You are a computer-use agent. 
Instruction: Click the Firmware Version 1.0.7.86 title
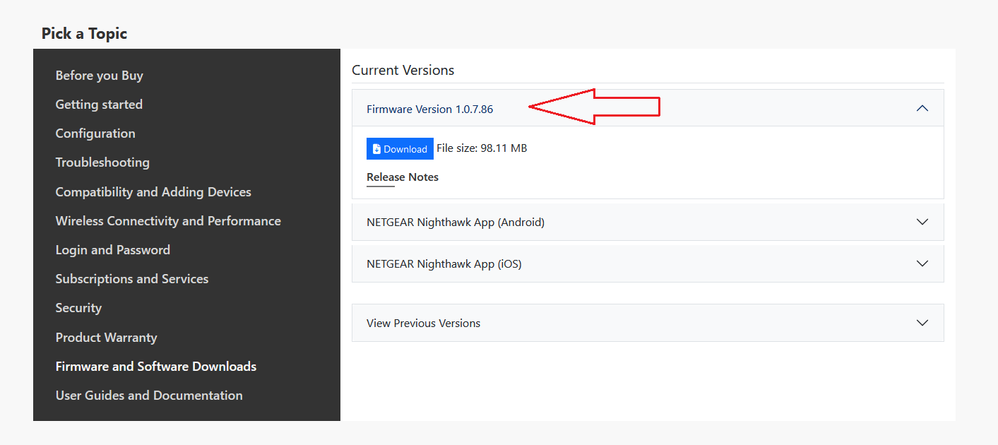(430, 109)
